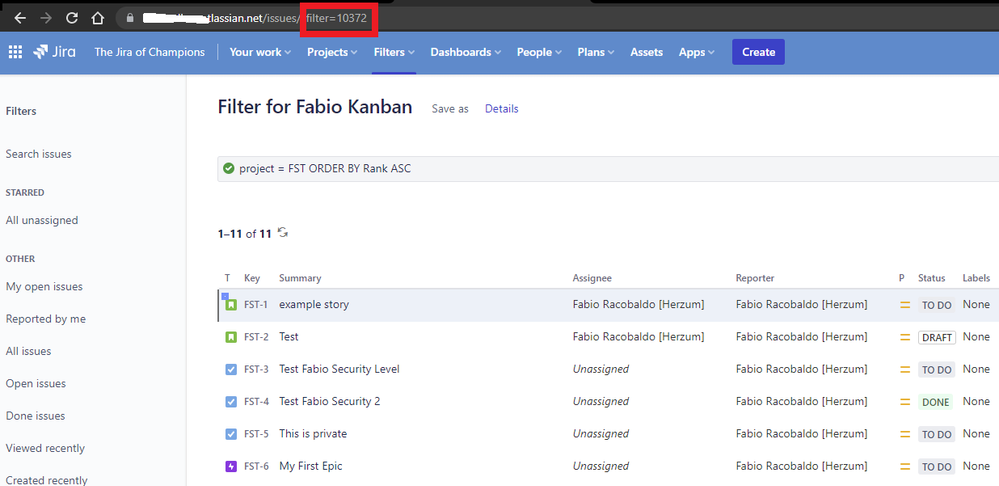
Task: Click The Jira of Champions site name
Action: tap(150, 52)
